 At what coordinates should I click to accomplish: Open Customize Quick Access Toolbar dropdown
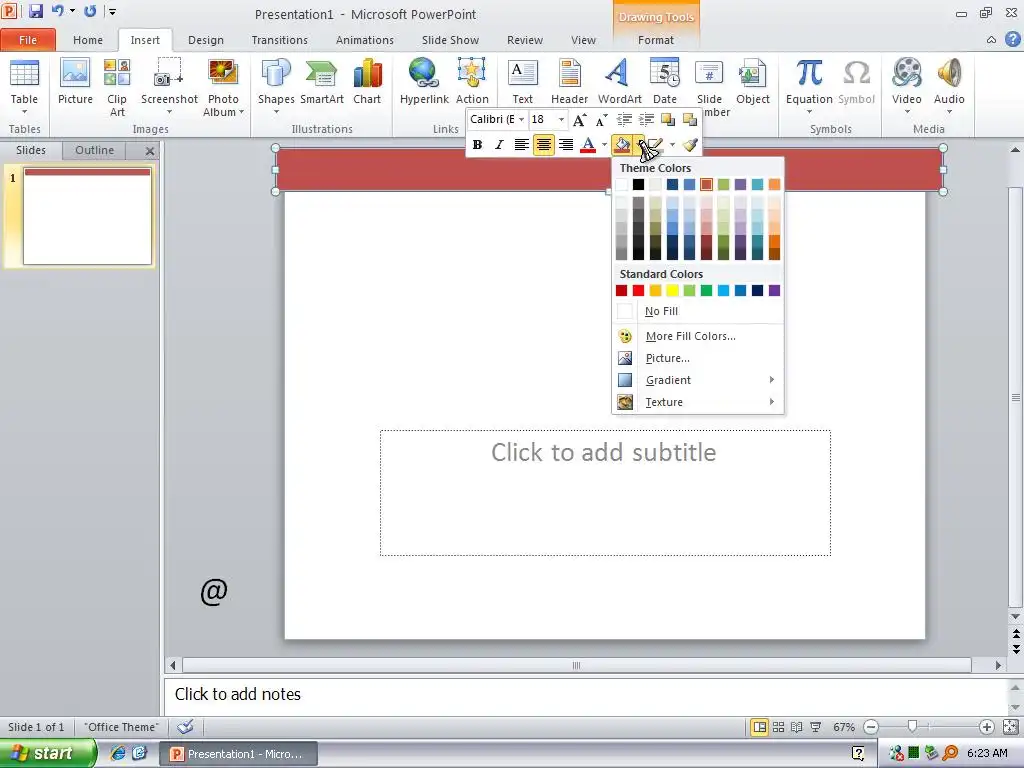pos(112,12)
